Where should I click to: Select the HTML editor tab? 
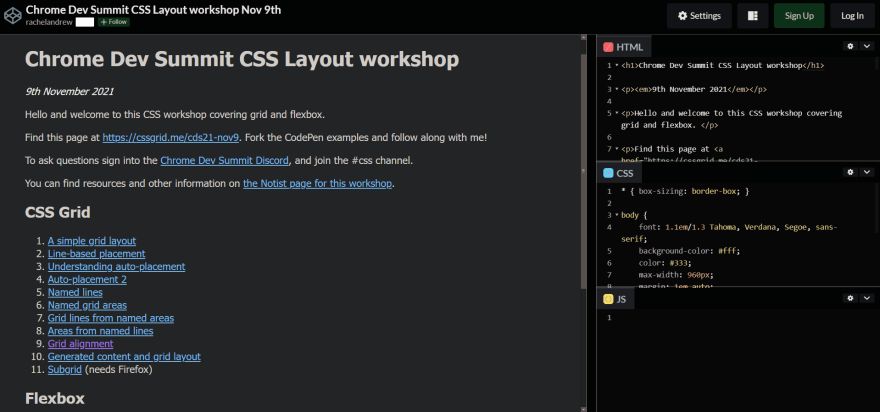click(x=624, y=47)
